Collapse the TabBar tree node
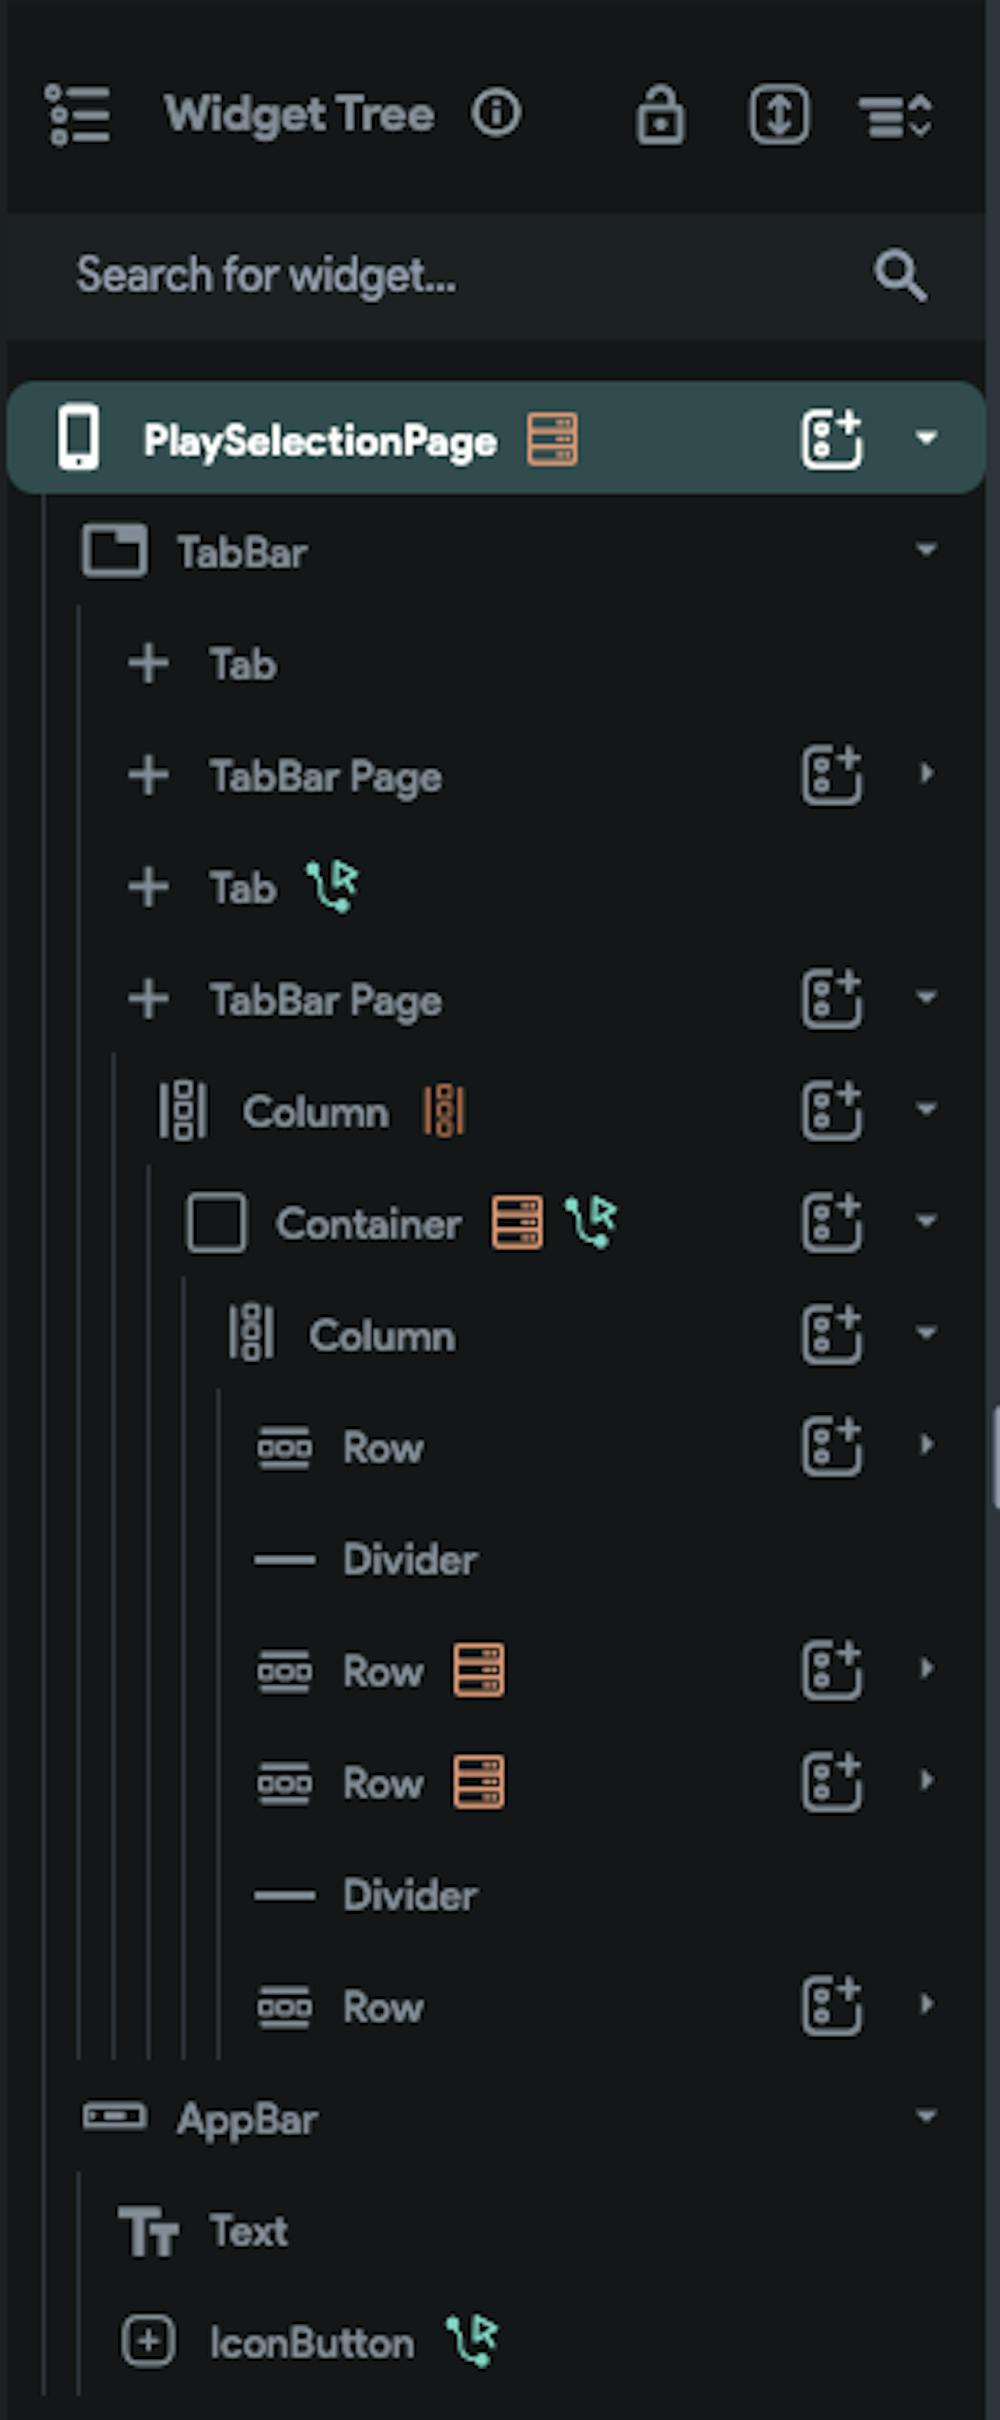The image size is (1000, 2420). pyautogui.click(x=926, y=550)
